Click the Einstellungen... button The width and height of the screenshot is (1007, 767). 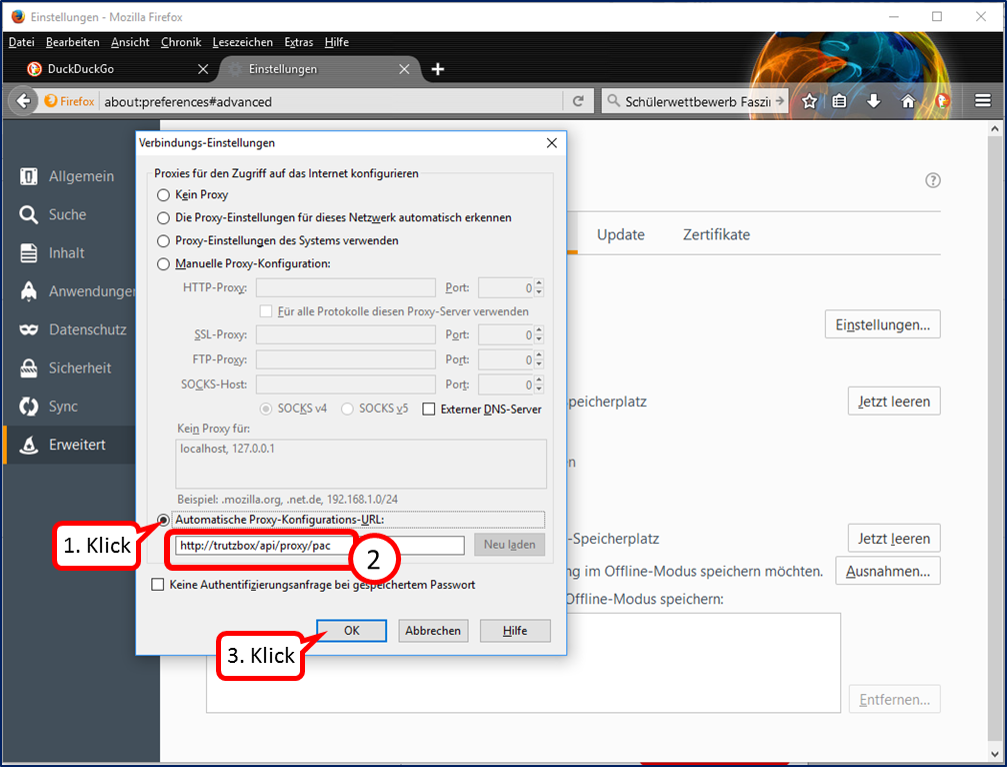pos(882,324)
